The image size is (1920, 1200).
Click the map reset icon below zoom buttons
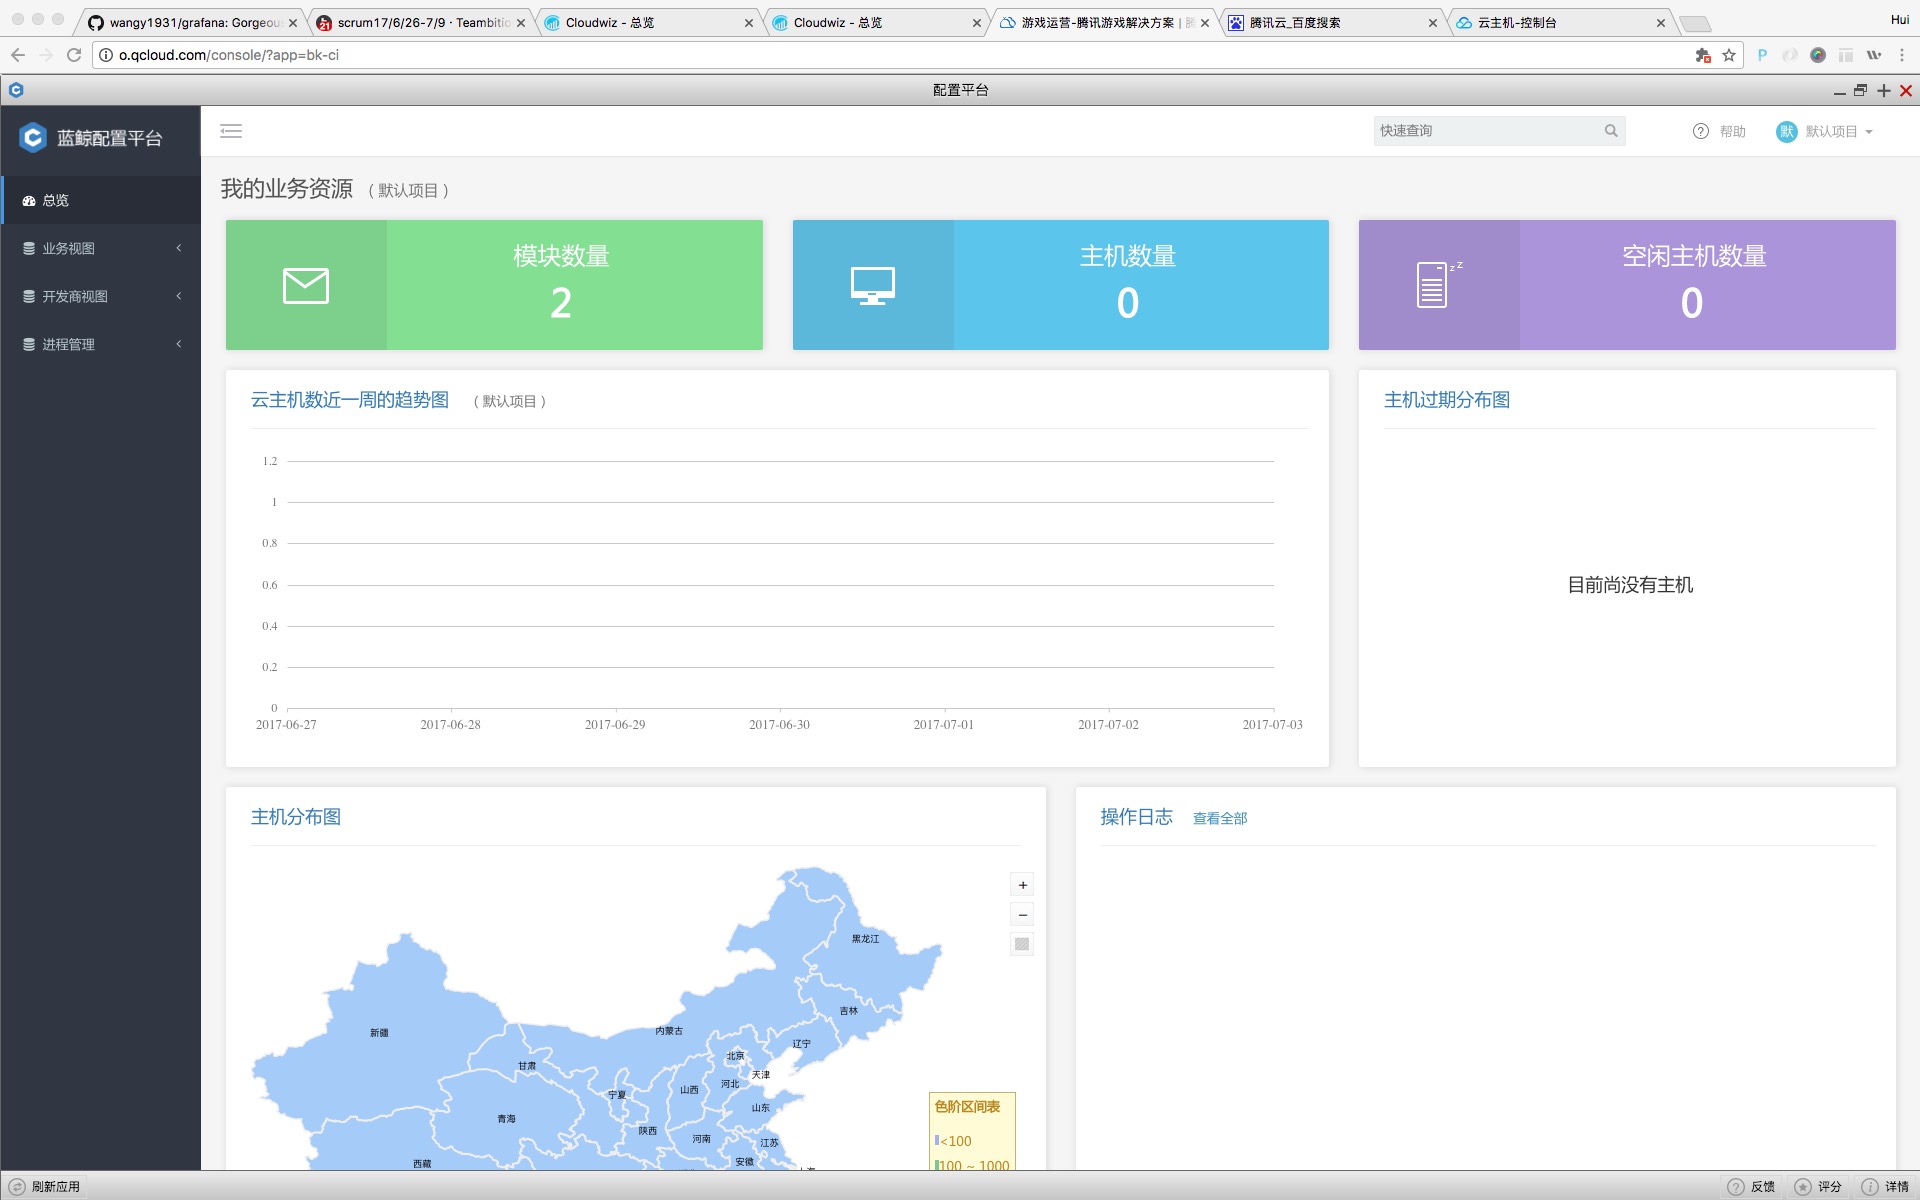click(x=1022, y=944)
